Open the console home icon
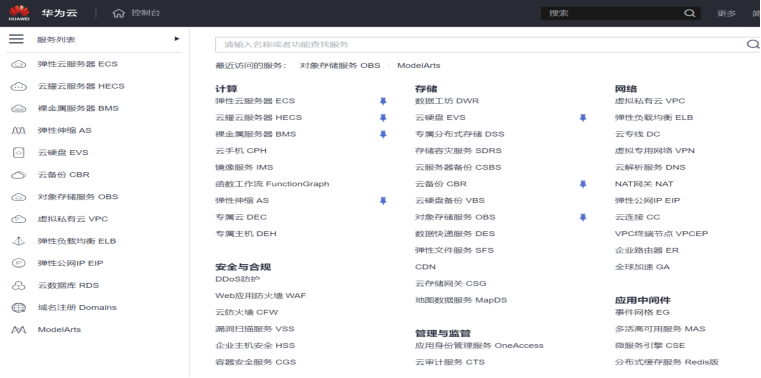Viewport: 761px width, 378px height. pos(118,13)
